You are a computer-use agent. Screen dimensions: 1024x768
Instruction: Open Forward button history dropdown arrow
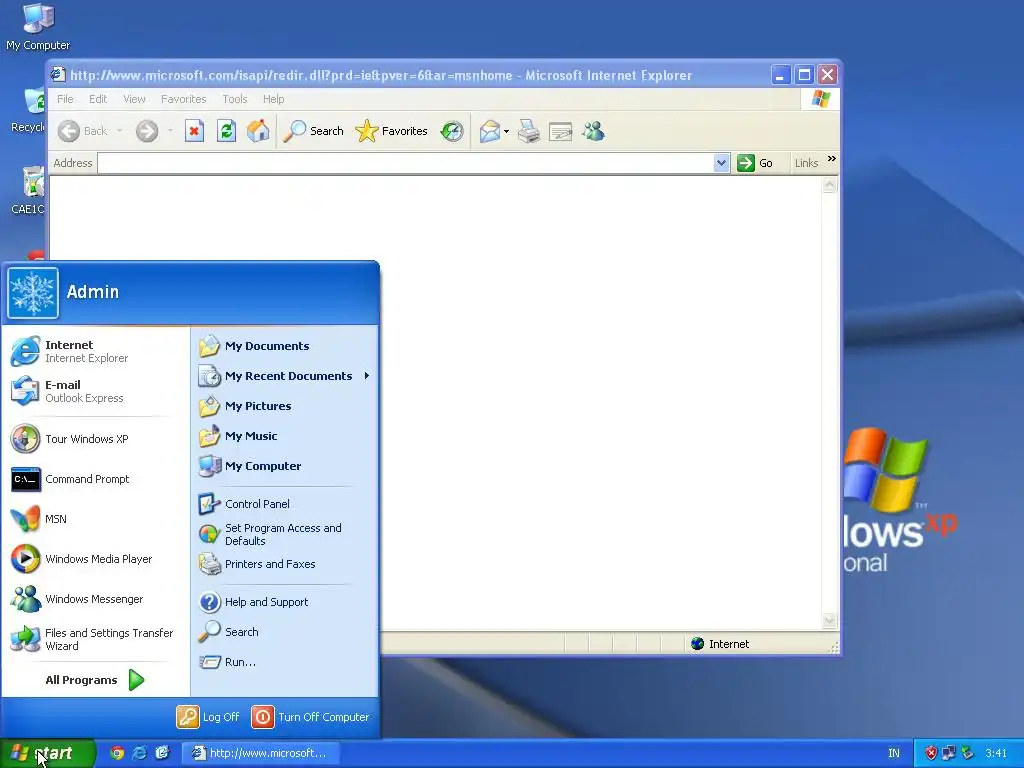[x=170, y=131]
